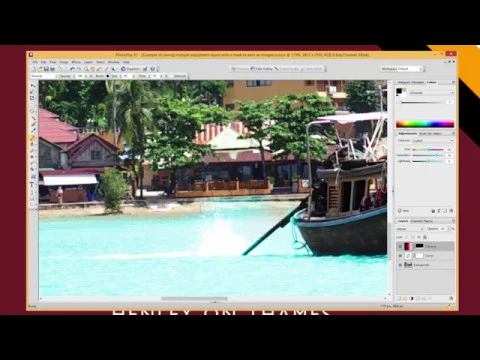Viewport: 480px width, 360px height.
Task: Click the Saturation slider in Adjustments panel
Action: [x=428, y=155]
